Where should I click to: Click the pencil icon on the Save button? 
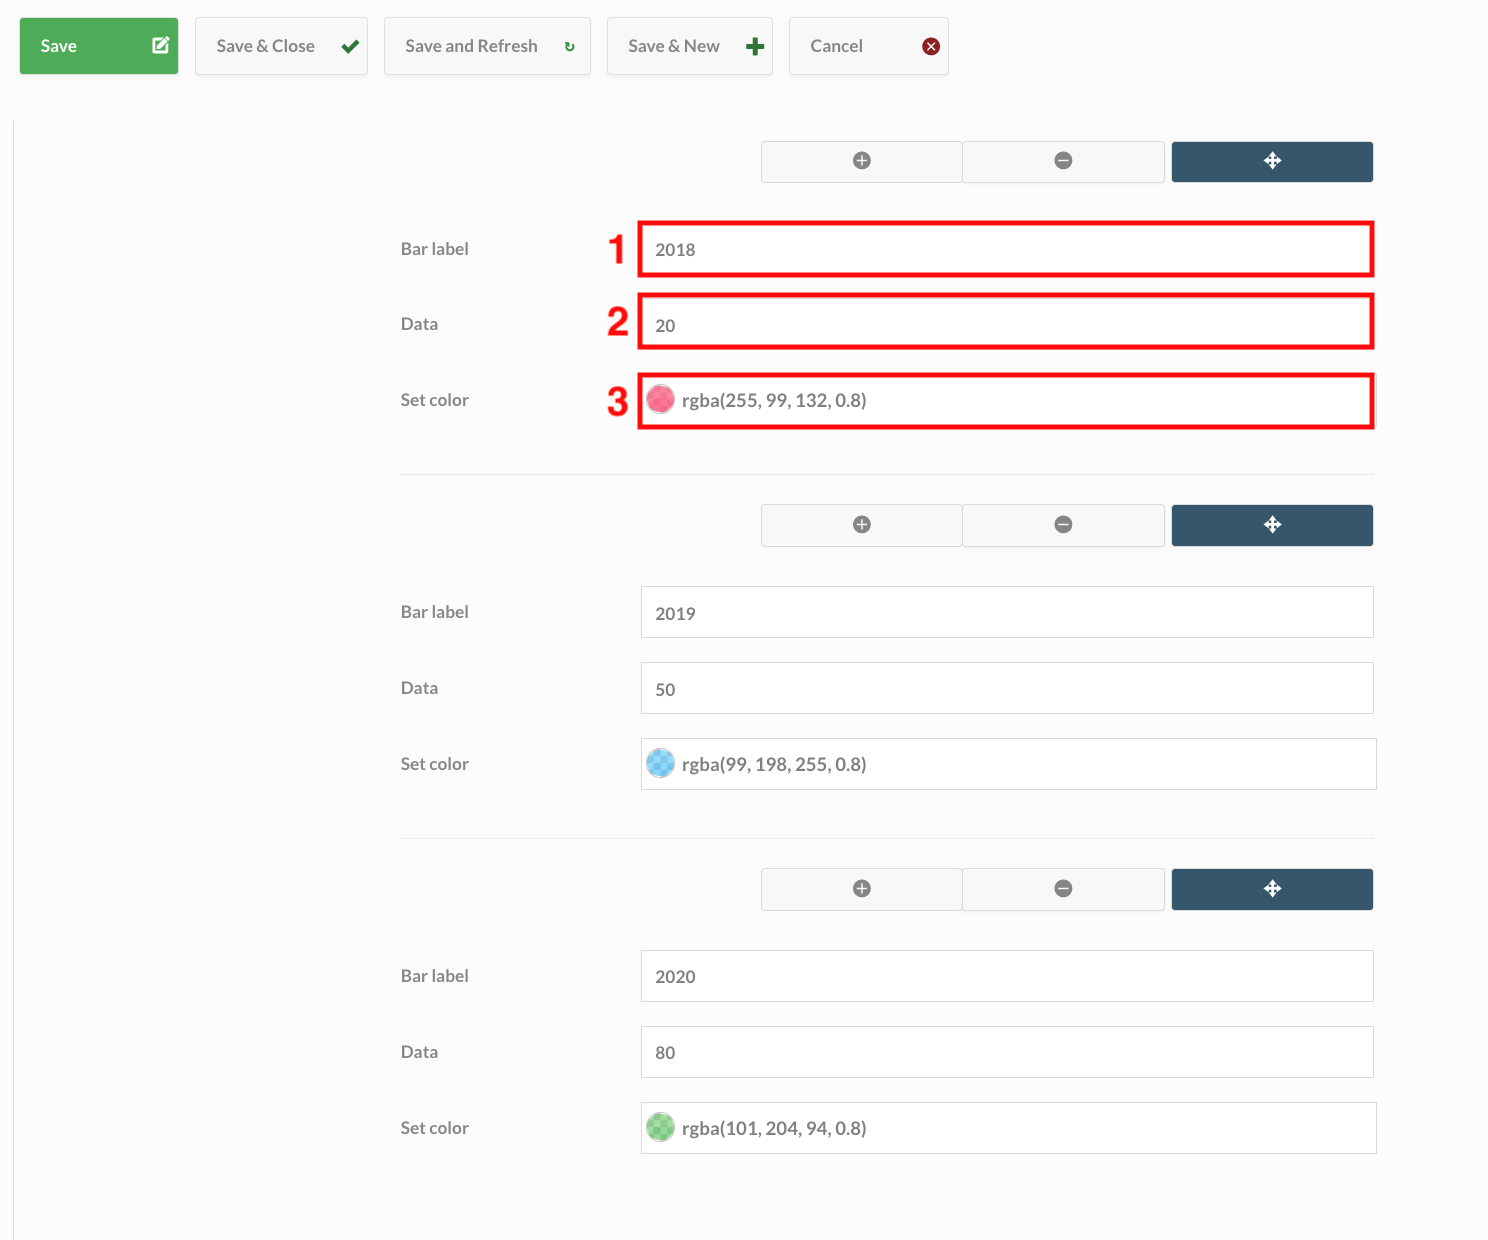point(159,45)
